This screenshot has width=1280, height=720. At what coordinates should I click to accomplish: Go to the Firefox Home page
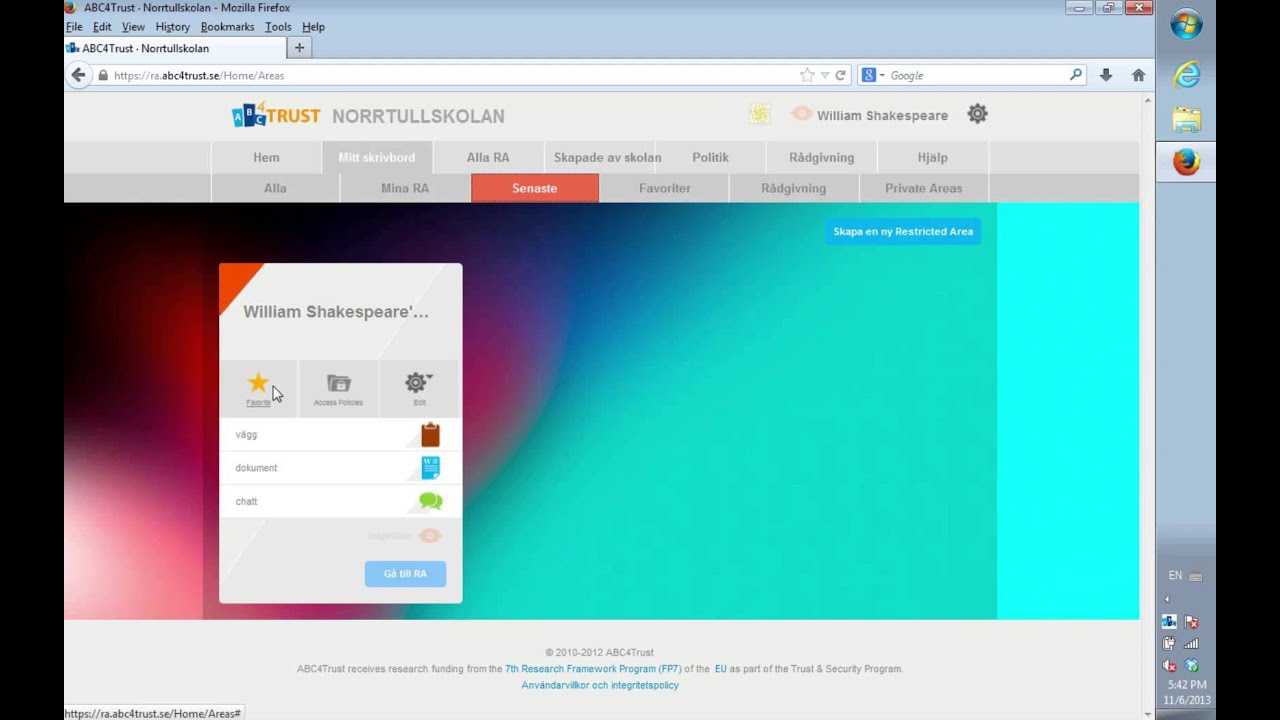pyautogui.click(x=1138, y=75)
